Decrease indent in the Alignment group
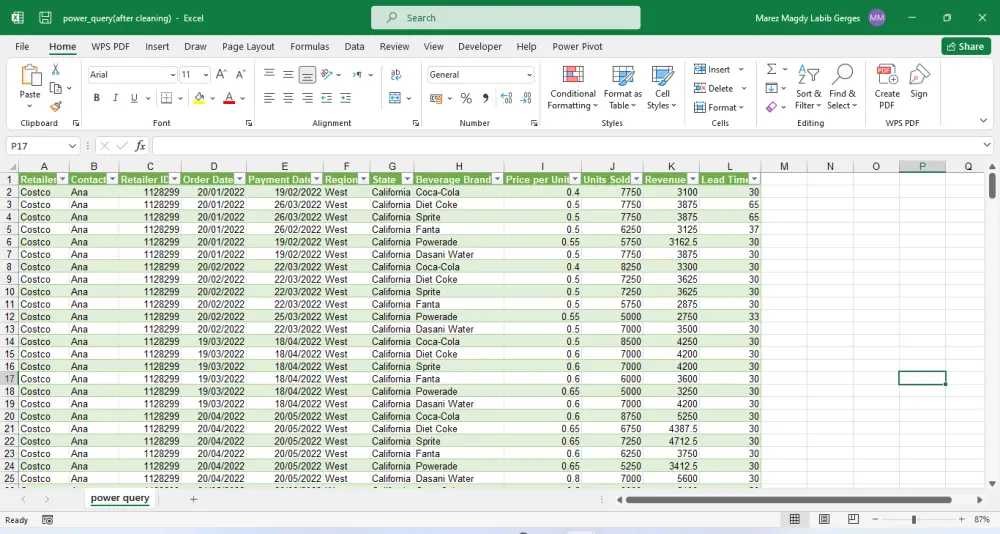This screenshot has height=534, width=1000. point(327,98)
